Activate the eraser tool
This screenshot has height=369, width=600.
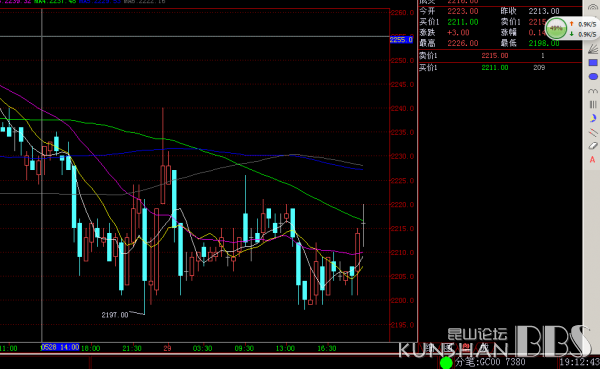(x=593, y=146)
